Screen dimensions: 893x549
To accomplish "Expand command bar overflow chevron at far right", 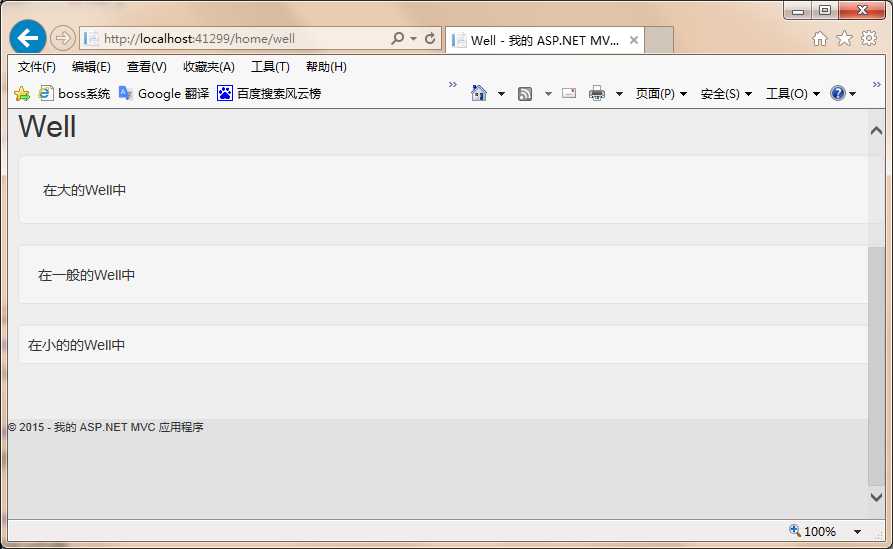I will pyautogui.click(x=876, y=85).
